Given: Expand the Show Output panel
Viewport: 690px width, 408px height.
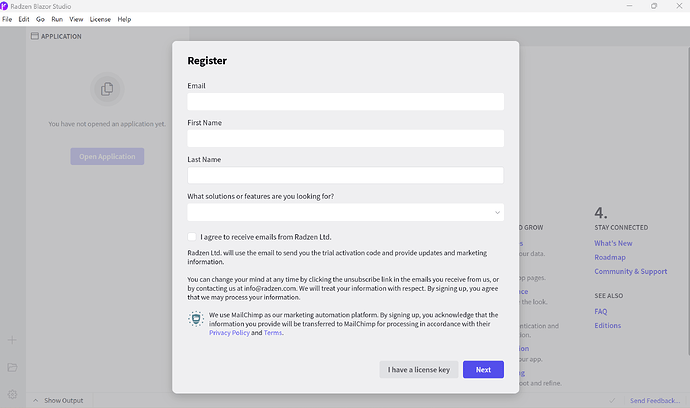Looking at the screenshot, I should (x=59, y=400).
